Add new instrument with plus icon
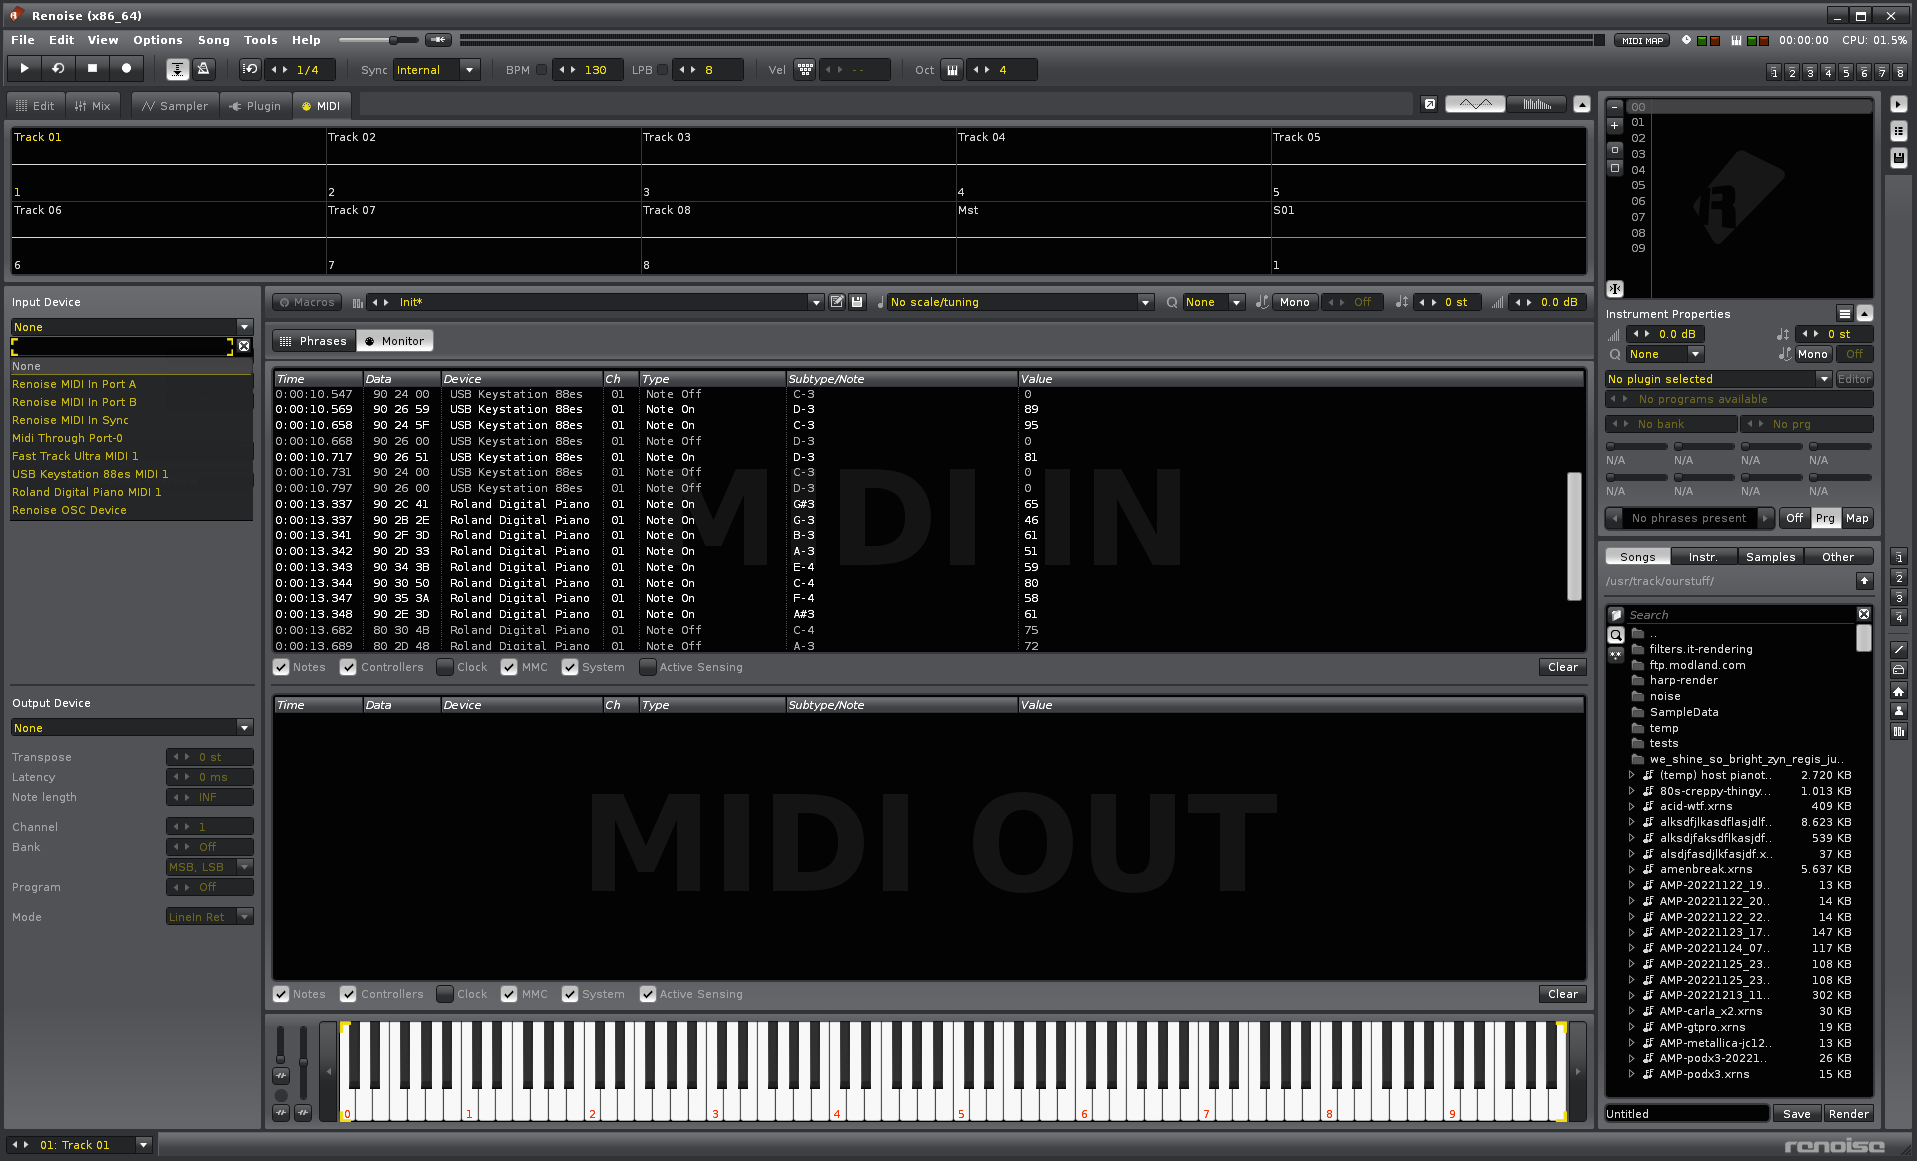 point(1614,126)
